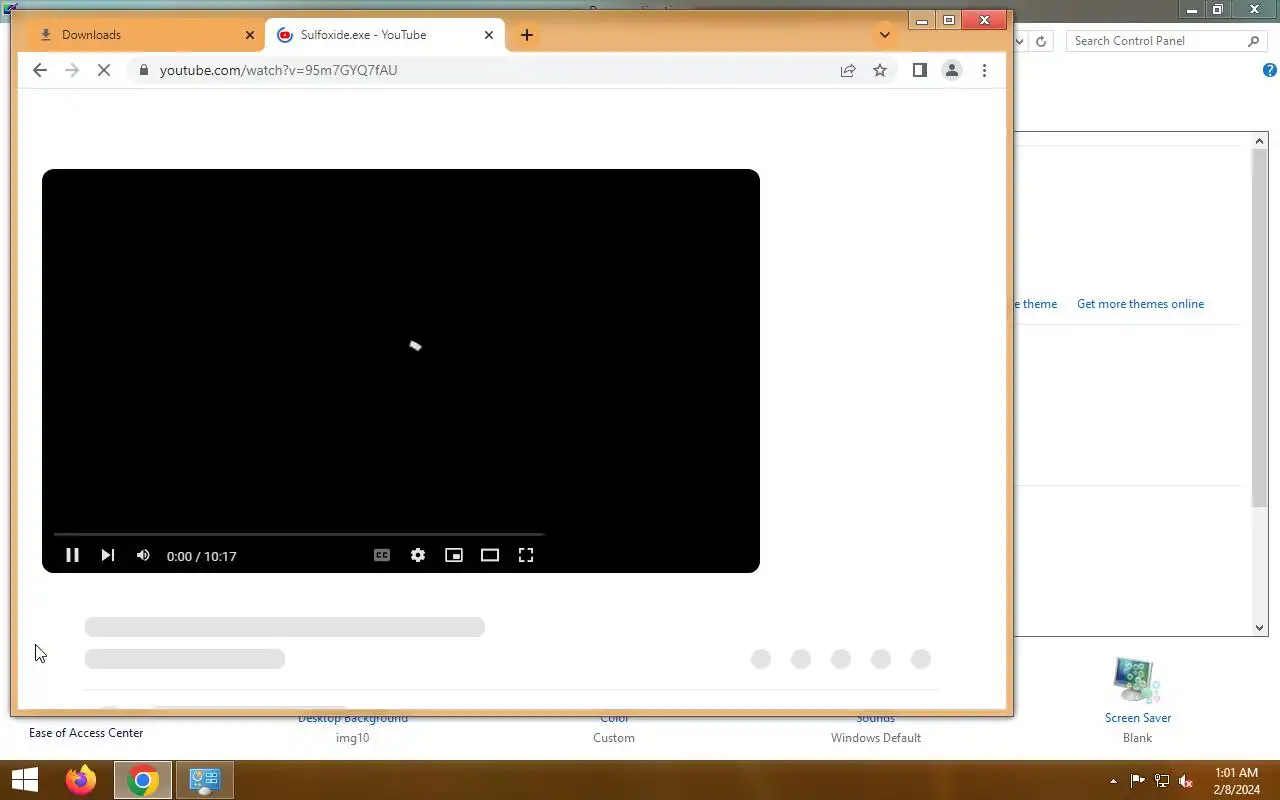The width and height of the screenshot is (1280, 800).
Task: Open Control Panel help
Action: (x=1270, y=70)
